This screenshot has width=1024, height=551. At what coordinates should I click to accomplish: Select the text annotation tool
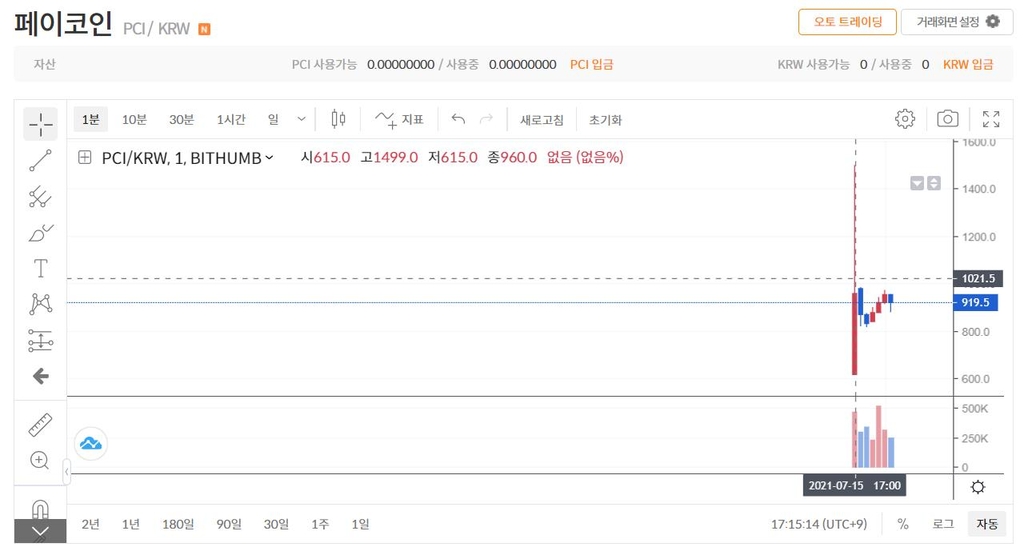40,268
